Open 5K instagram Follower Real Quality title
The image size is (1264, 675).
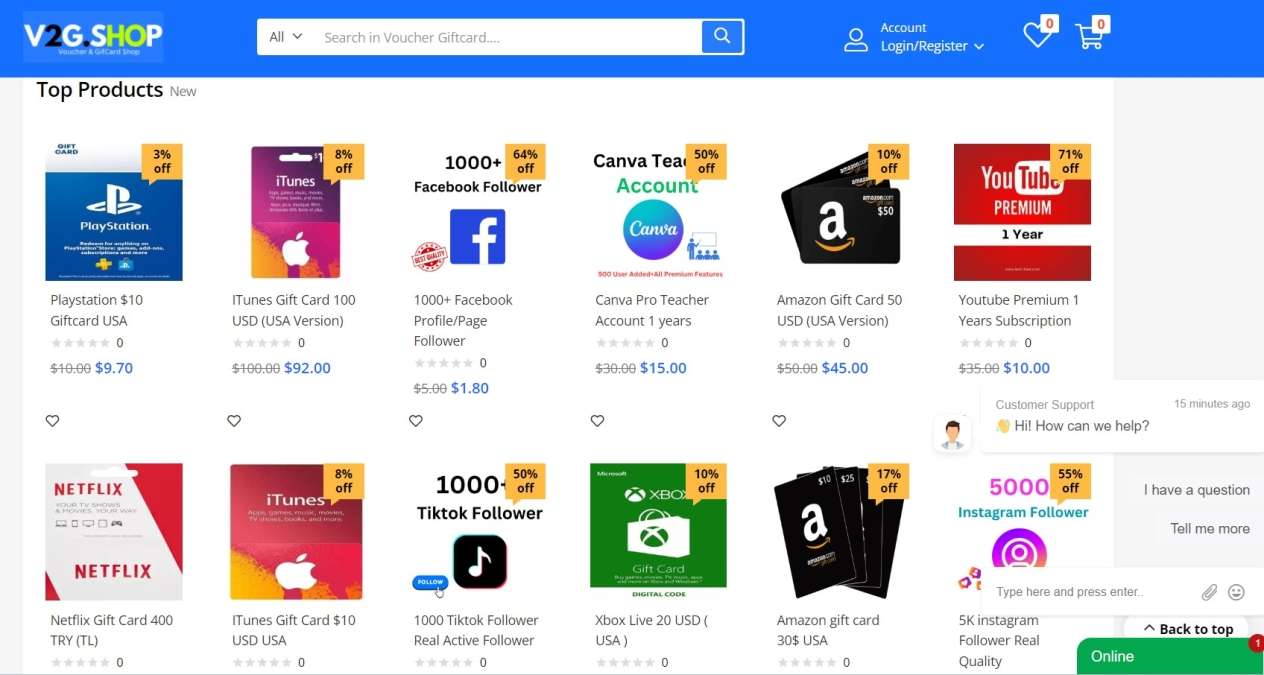pos(999,640)
